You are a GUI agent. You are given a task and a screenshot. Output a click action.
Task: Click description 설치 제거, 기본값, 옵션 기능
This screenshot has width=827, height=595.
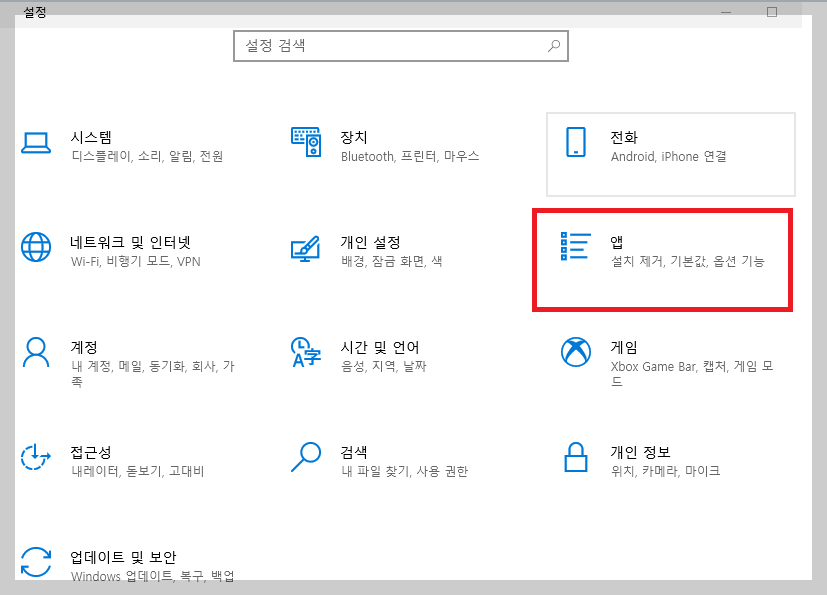(x=687, y=262)
